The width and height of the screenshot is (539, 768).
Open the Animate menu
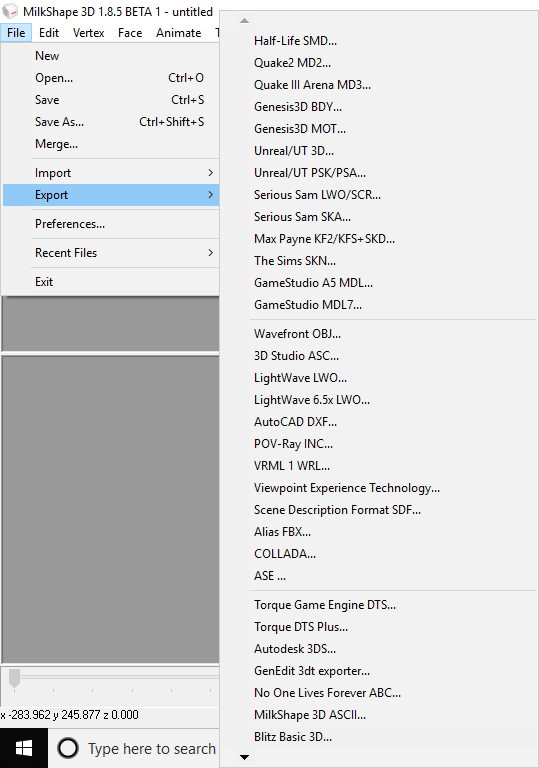coord(179,33)
